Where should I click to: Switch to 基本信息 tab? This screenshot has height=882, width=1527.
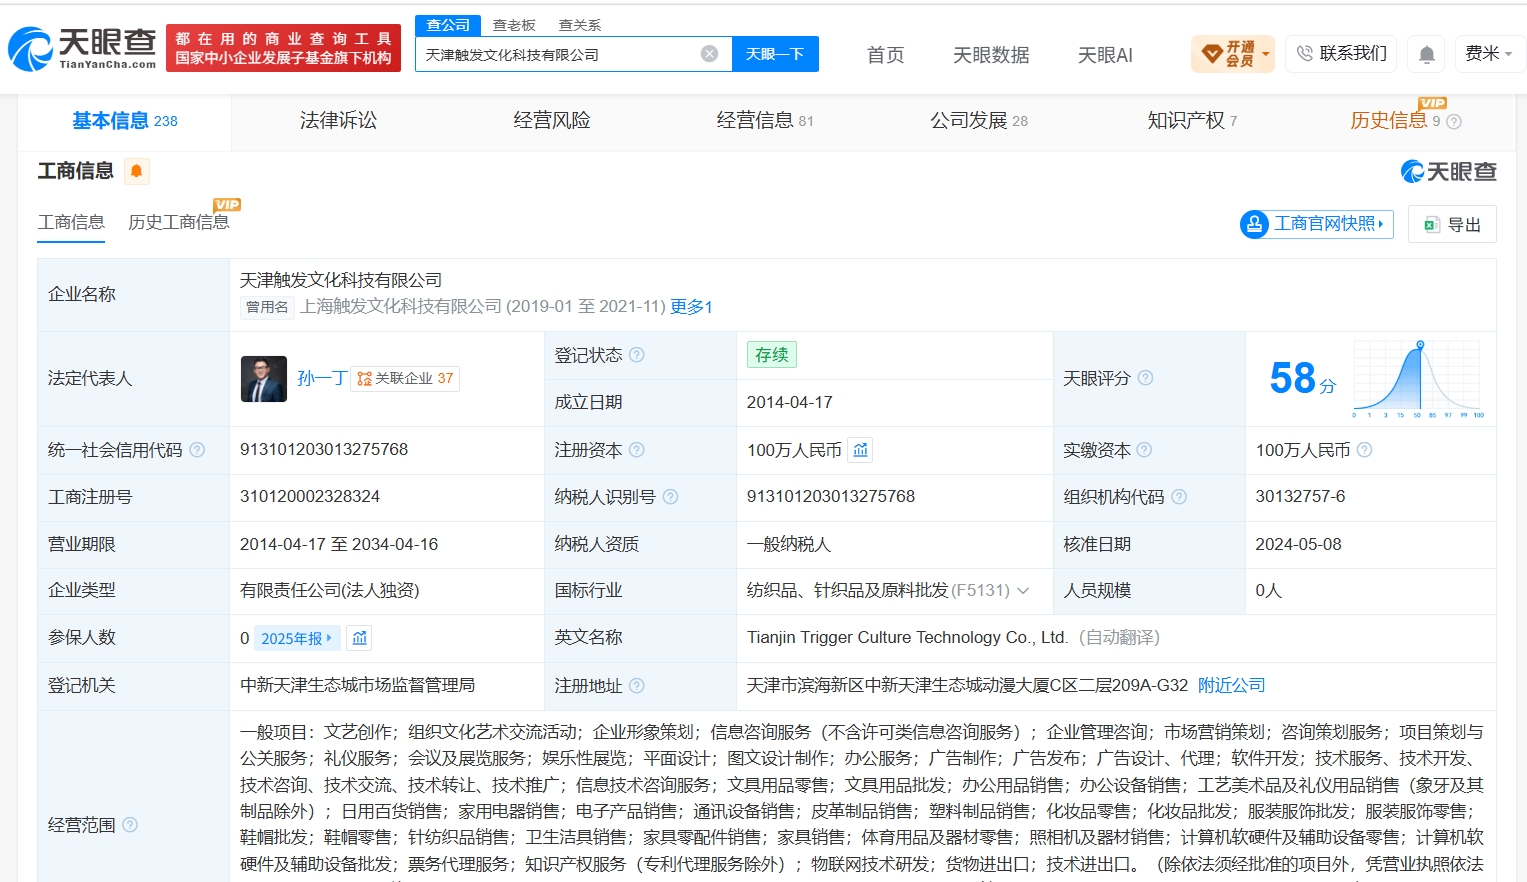click(124, 121)
